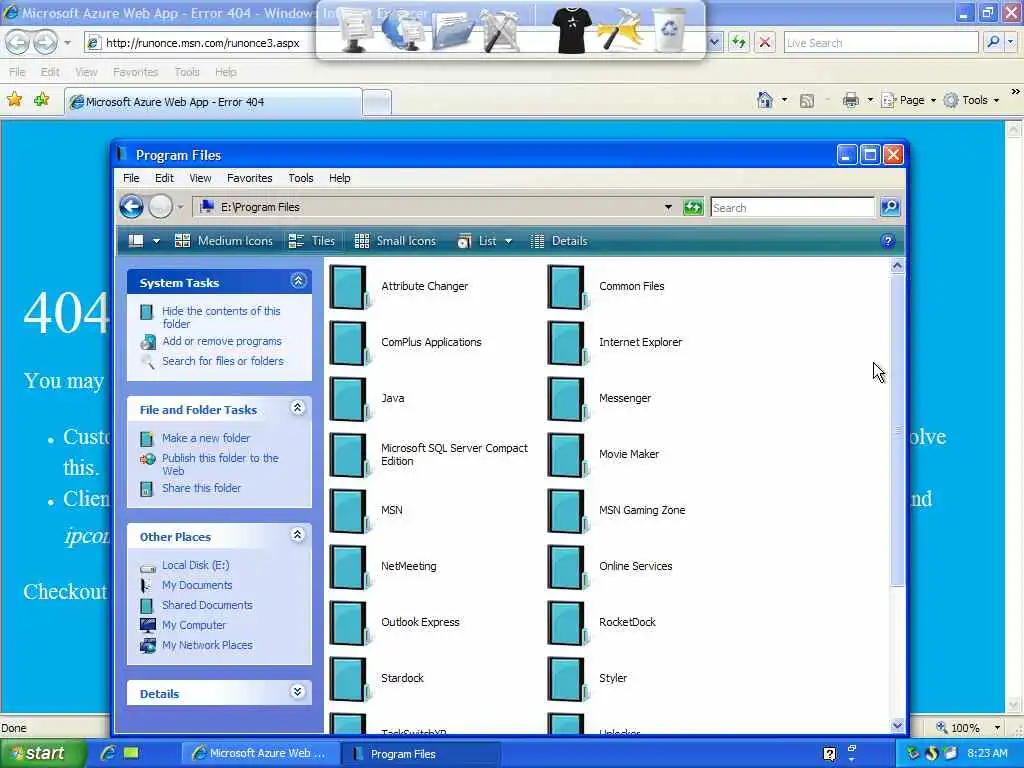Click the blue help question mark icon
The image size is (1024, 768).
[888, 241]
